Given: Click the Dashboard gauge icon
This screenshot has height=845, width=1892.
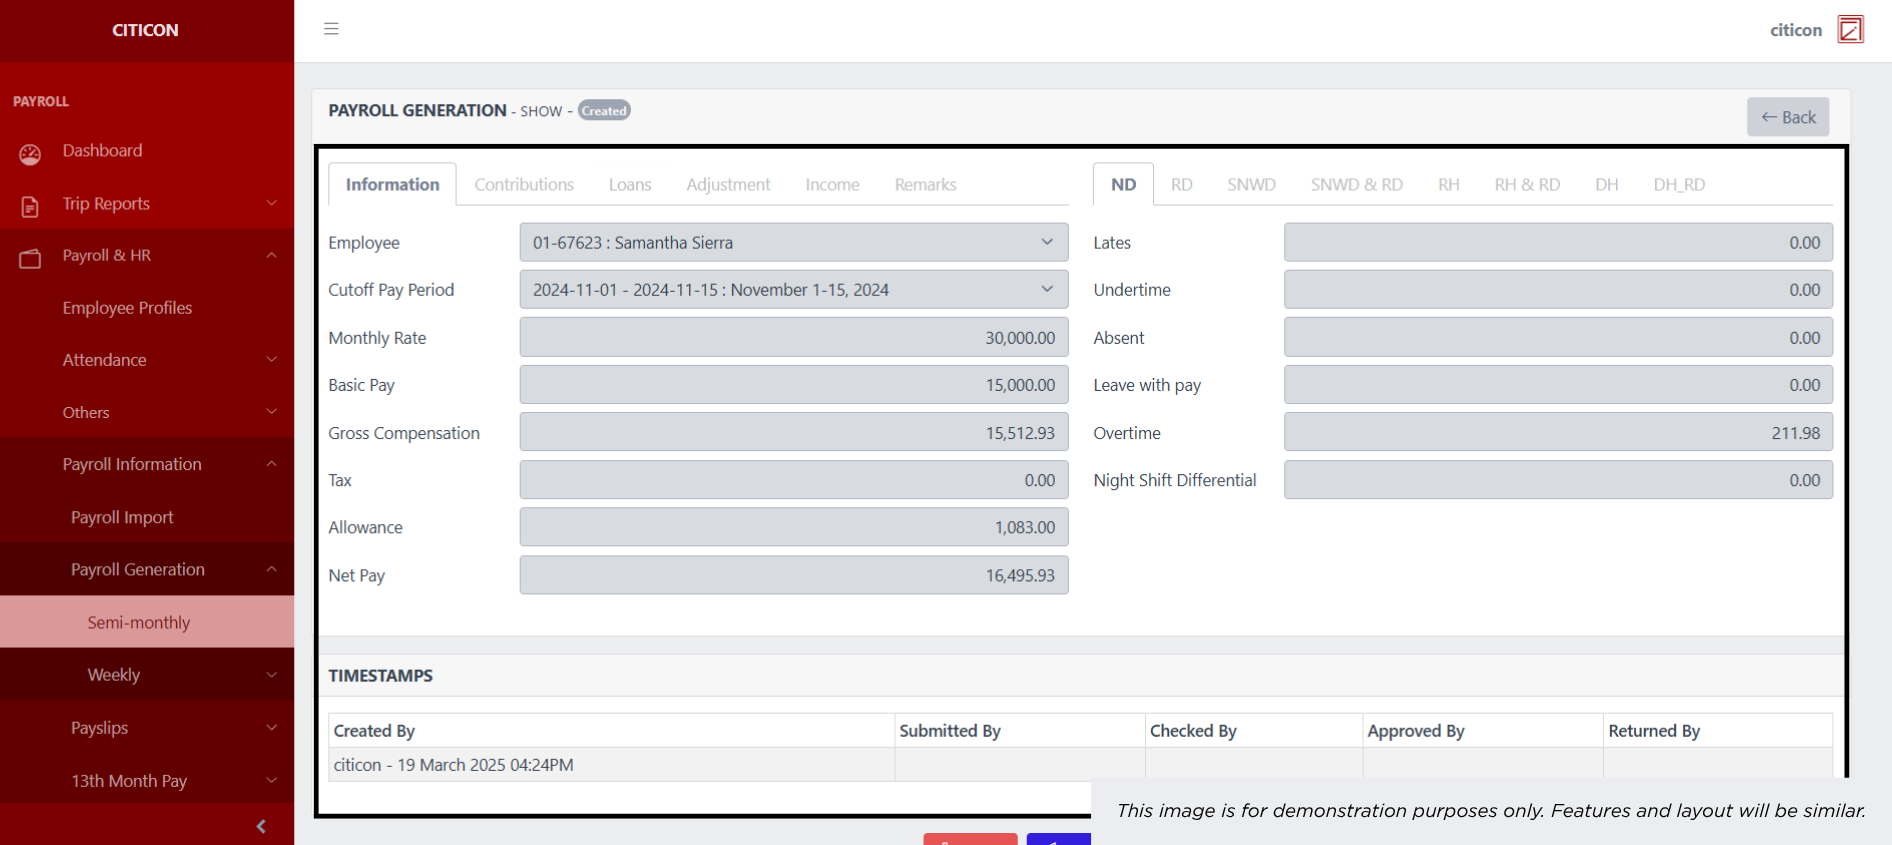Looking at the screenshot, I should pyautogui.click(x=30, y=153).
